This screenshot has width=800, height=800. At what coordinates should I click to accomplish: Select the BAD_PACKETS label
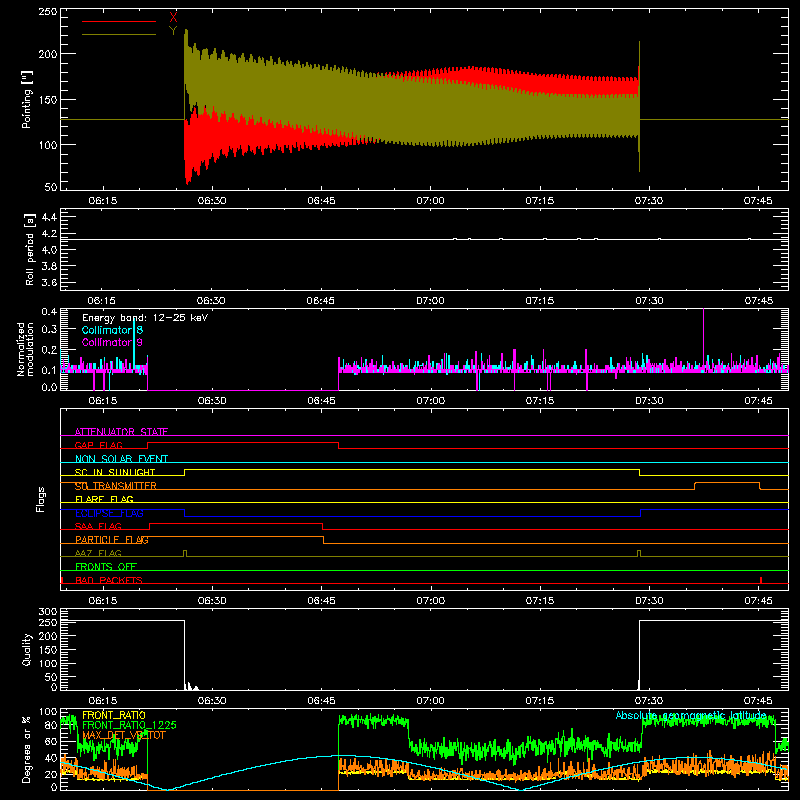109,580
